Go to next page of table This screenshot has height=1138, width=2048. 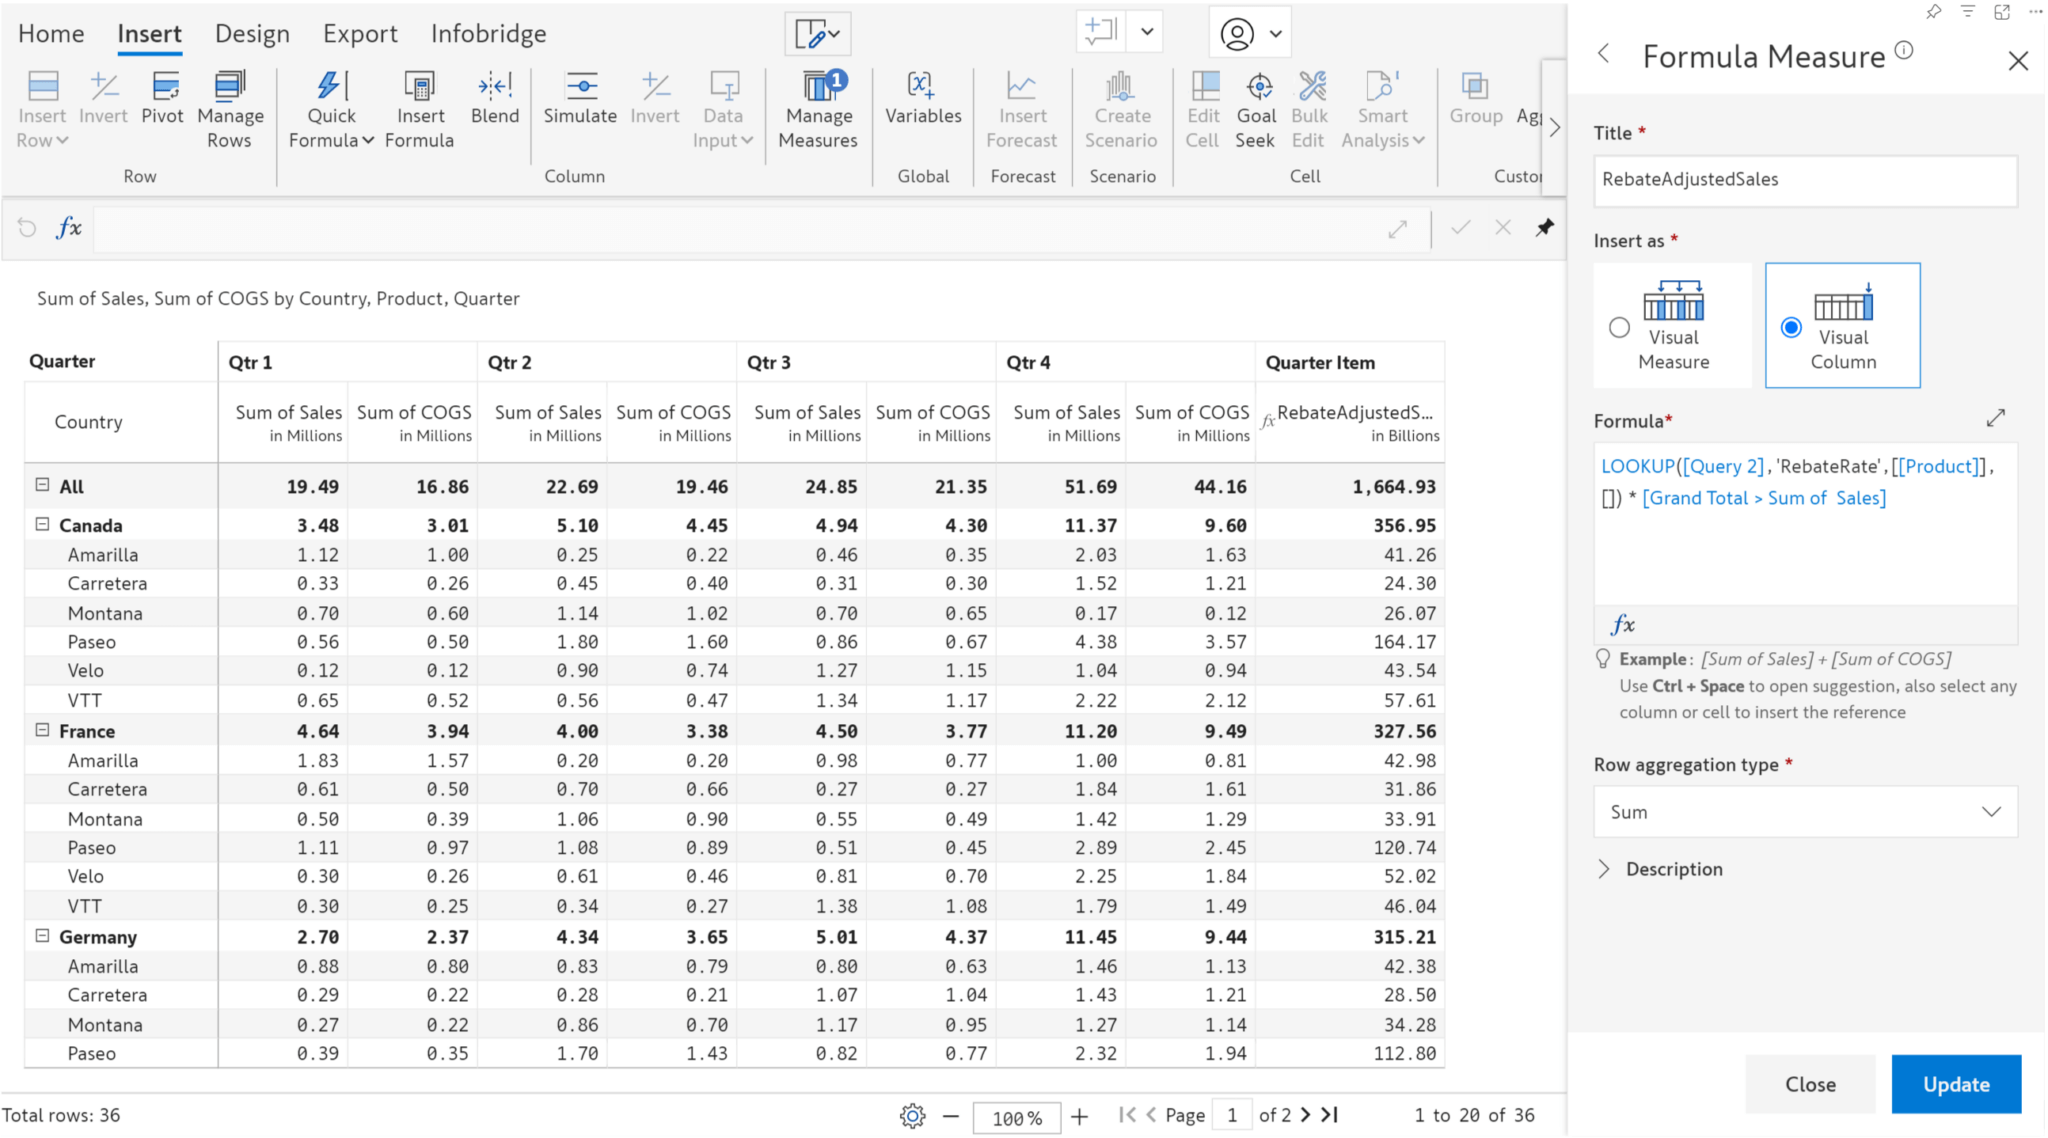point(1305,1115)
